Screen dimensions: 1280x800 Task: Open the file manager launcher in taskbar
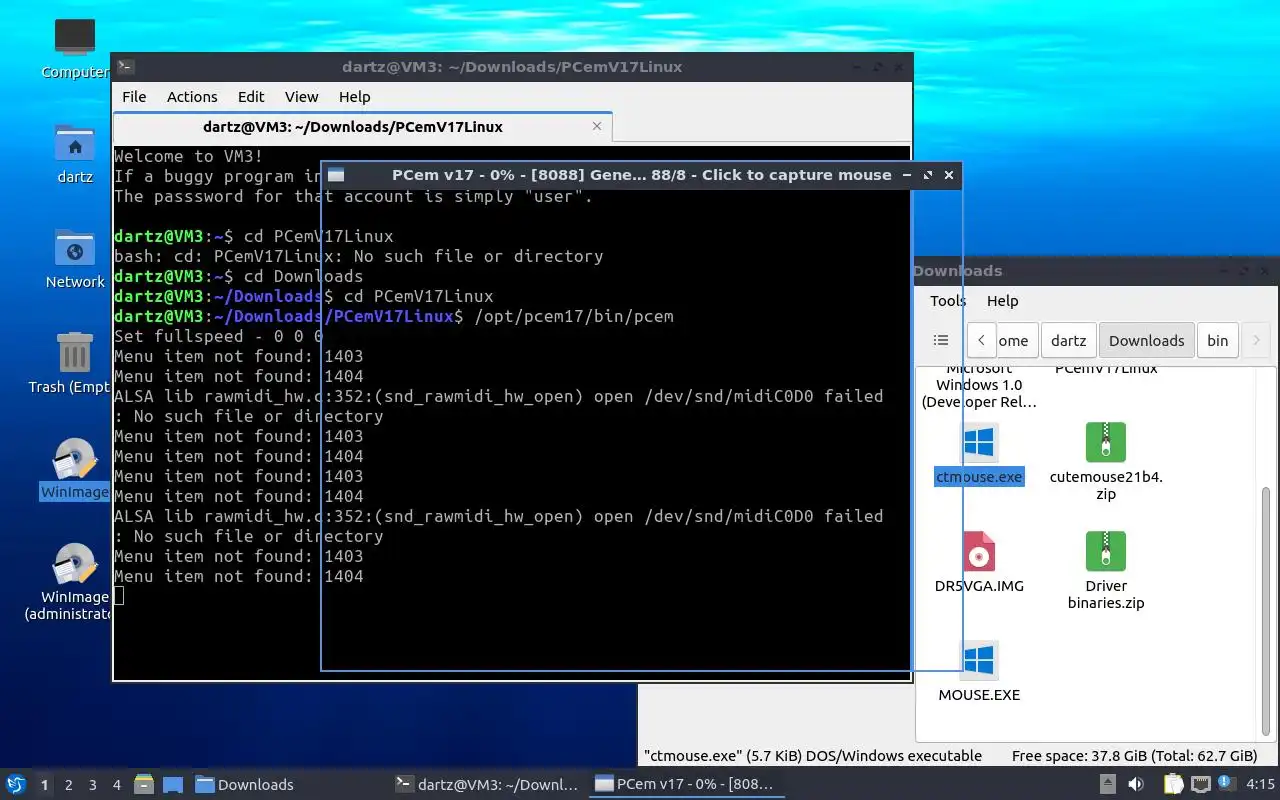143,784
